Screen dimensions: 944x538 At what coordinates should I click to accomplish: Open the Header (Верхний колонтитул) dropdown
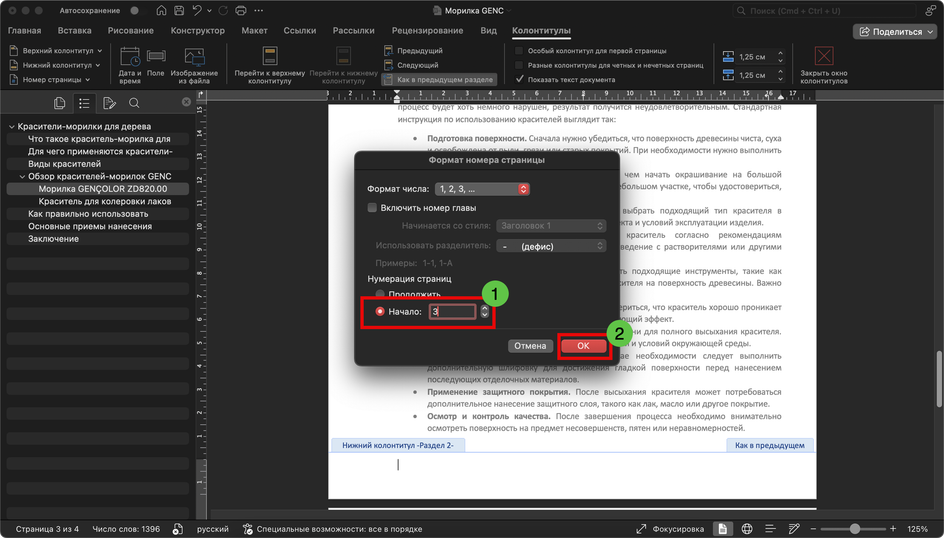pos(56,51)
